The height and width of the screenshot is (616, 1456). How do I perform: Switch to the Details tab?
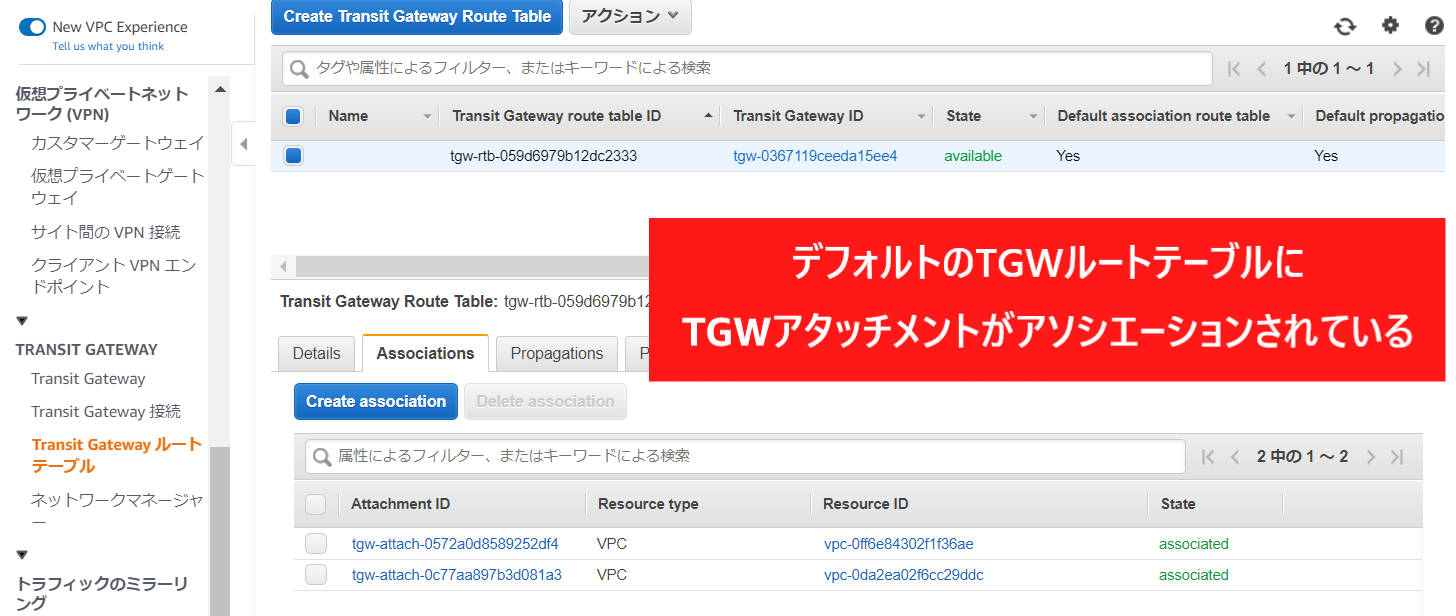[x=316, y=353]
